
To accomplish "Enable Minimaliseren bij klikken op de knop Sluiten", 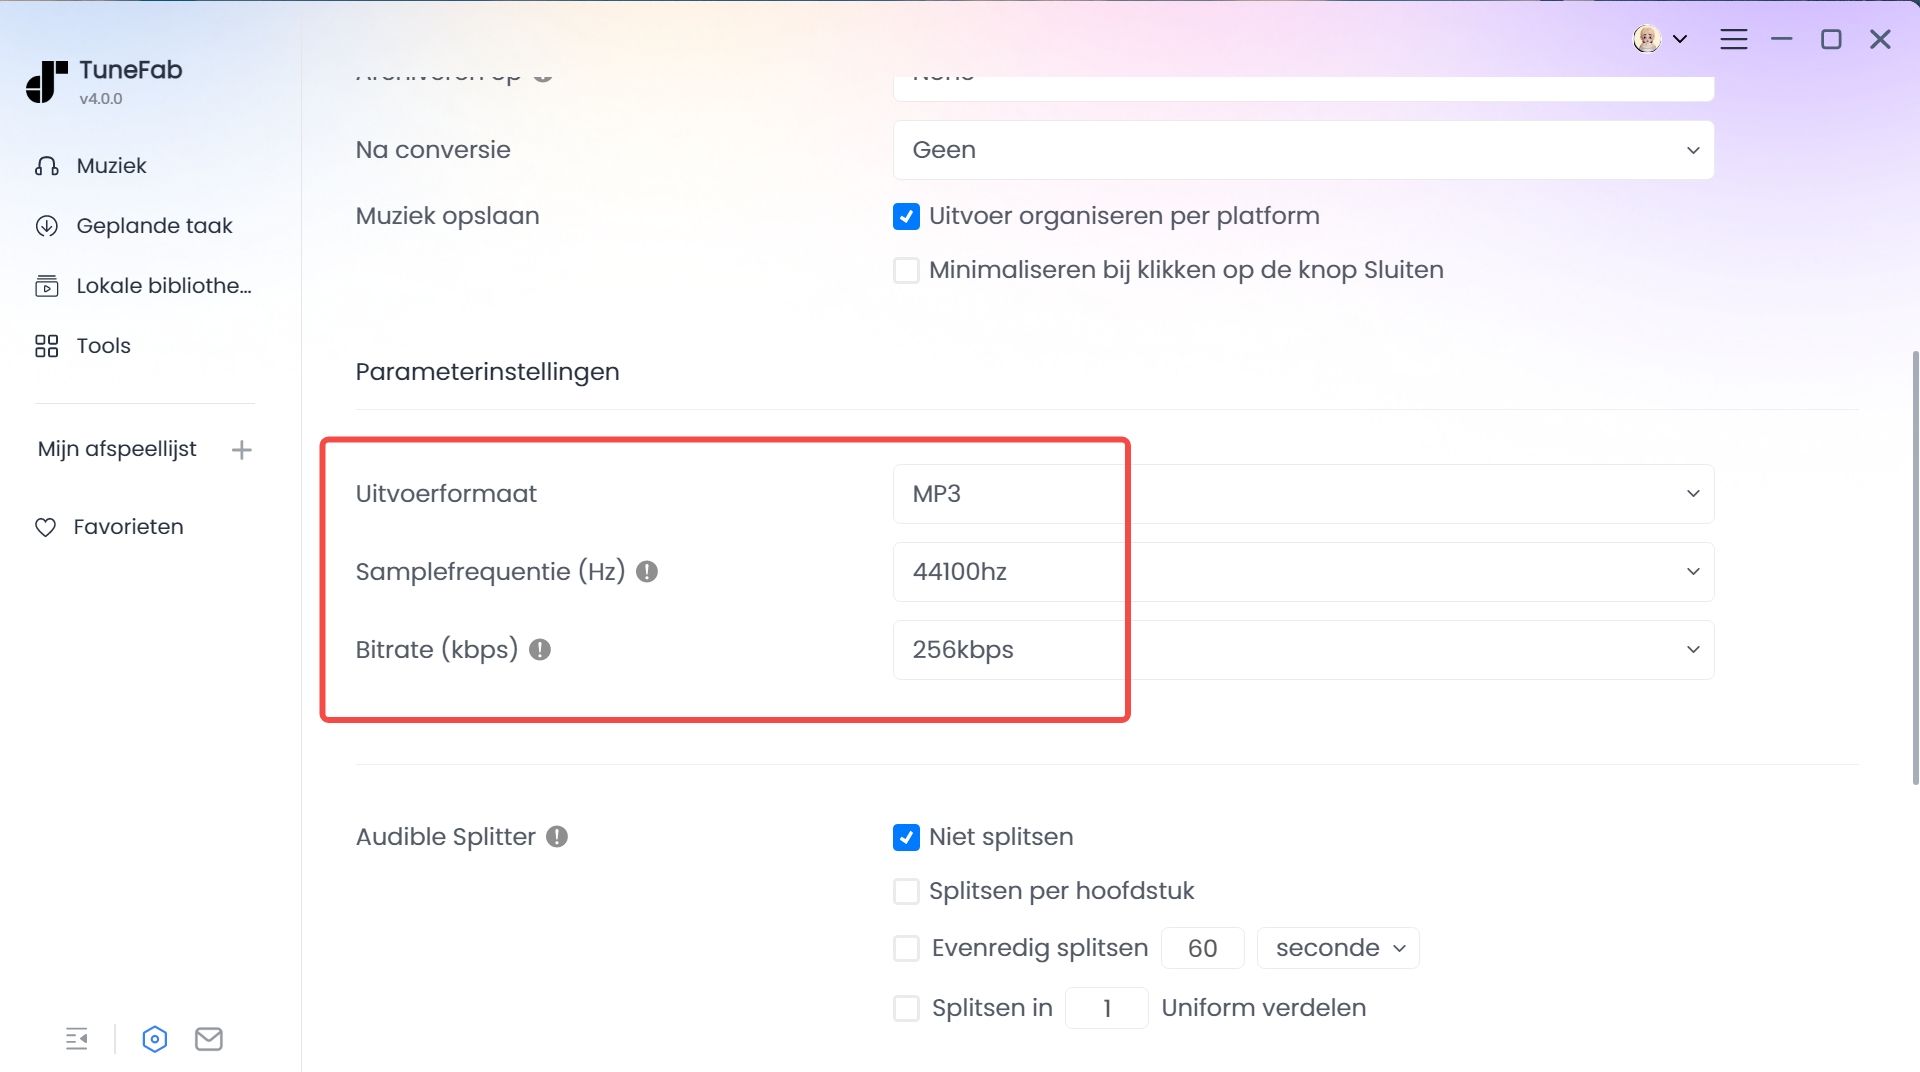I will (x=906, y=270).
